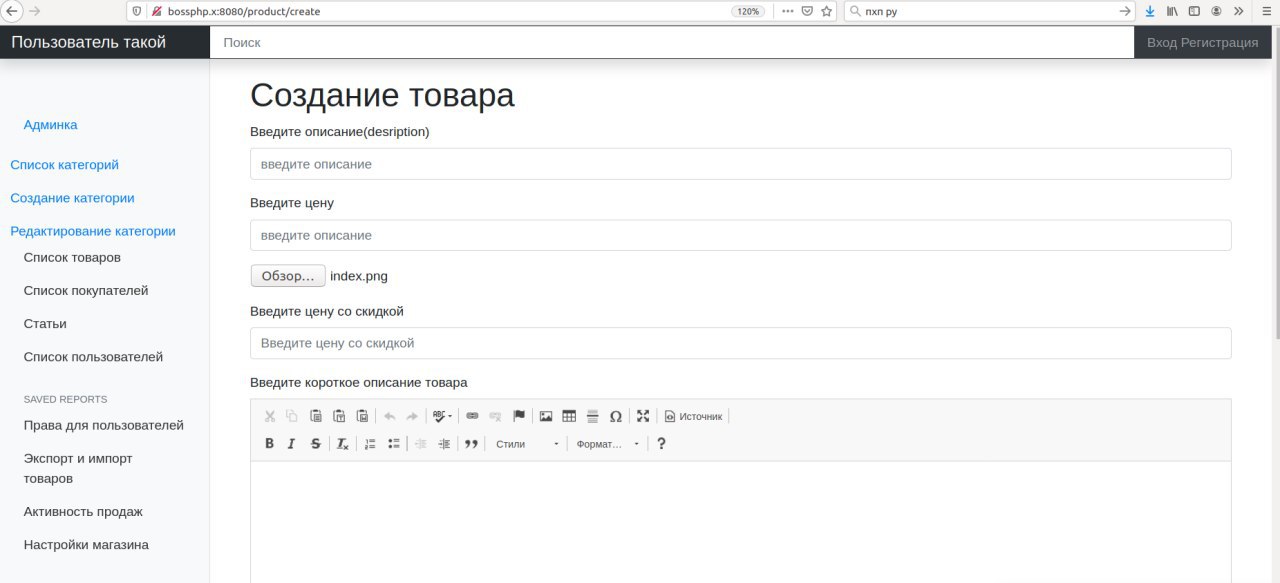Bookmark this page with star icon
Image resolution: width=1280 pixels, height=583 pixels.
827,11
